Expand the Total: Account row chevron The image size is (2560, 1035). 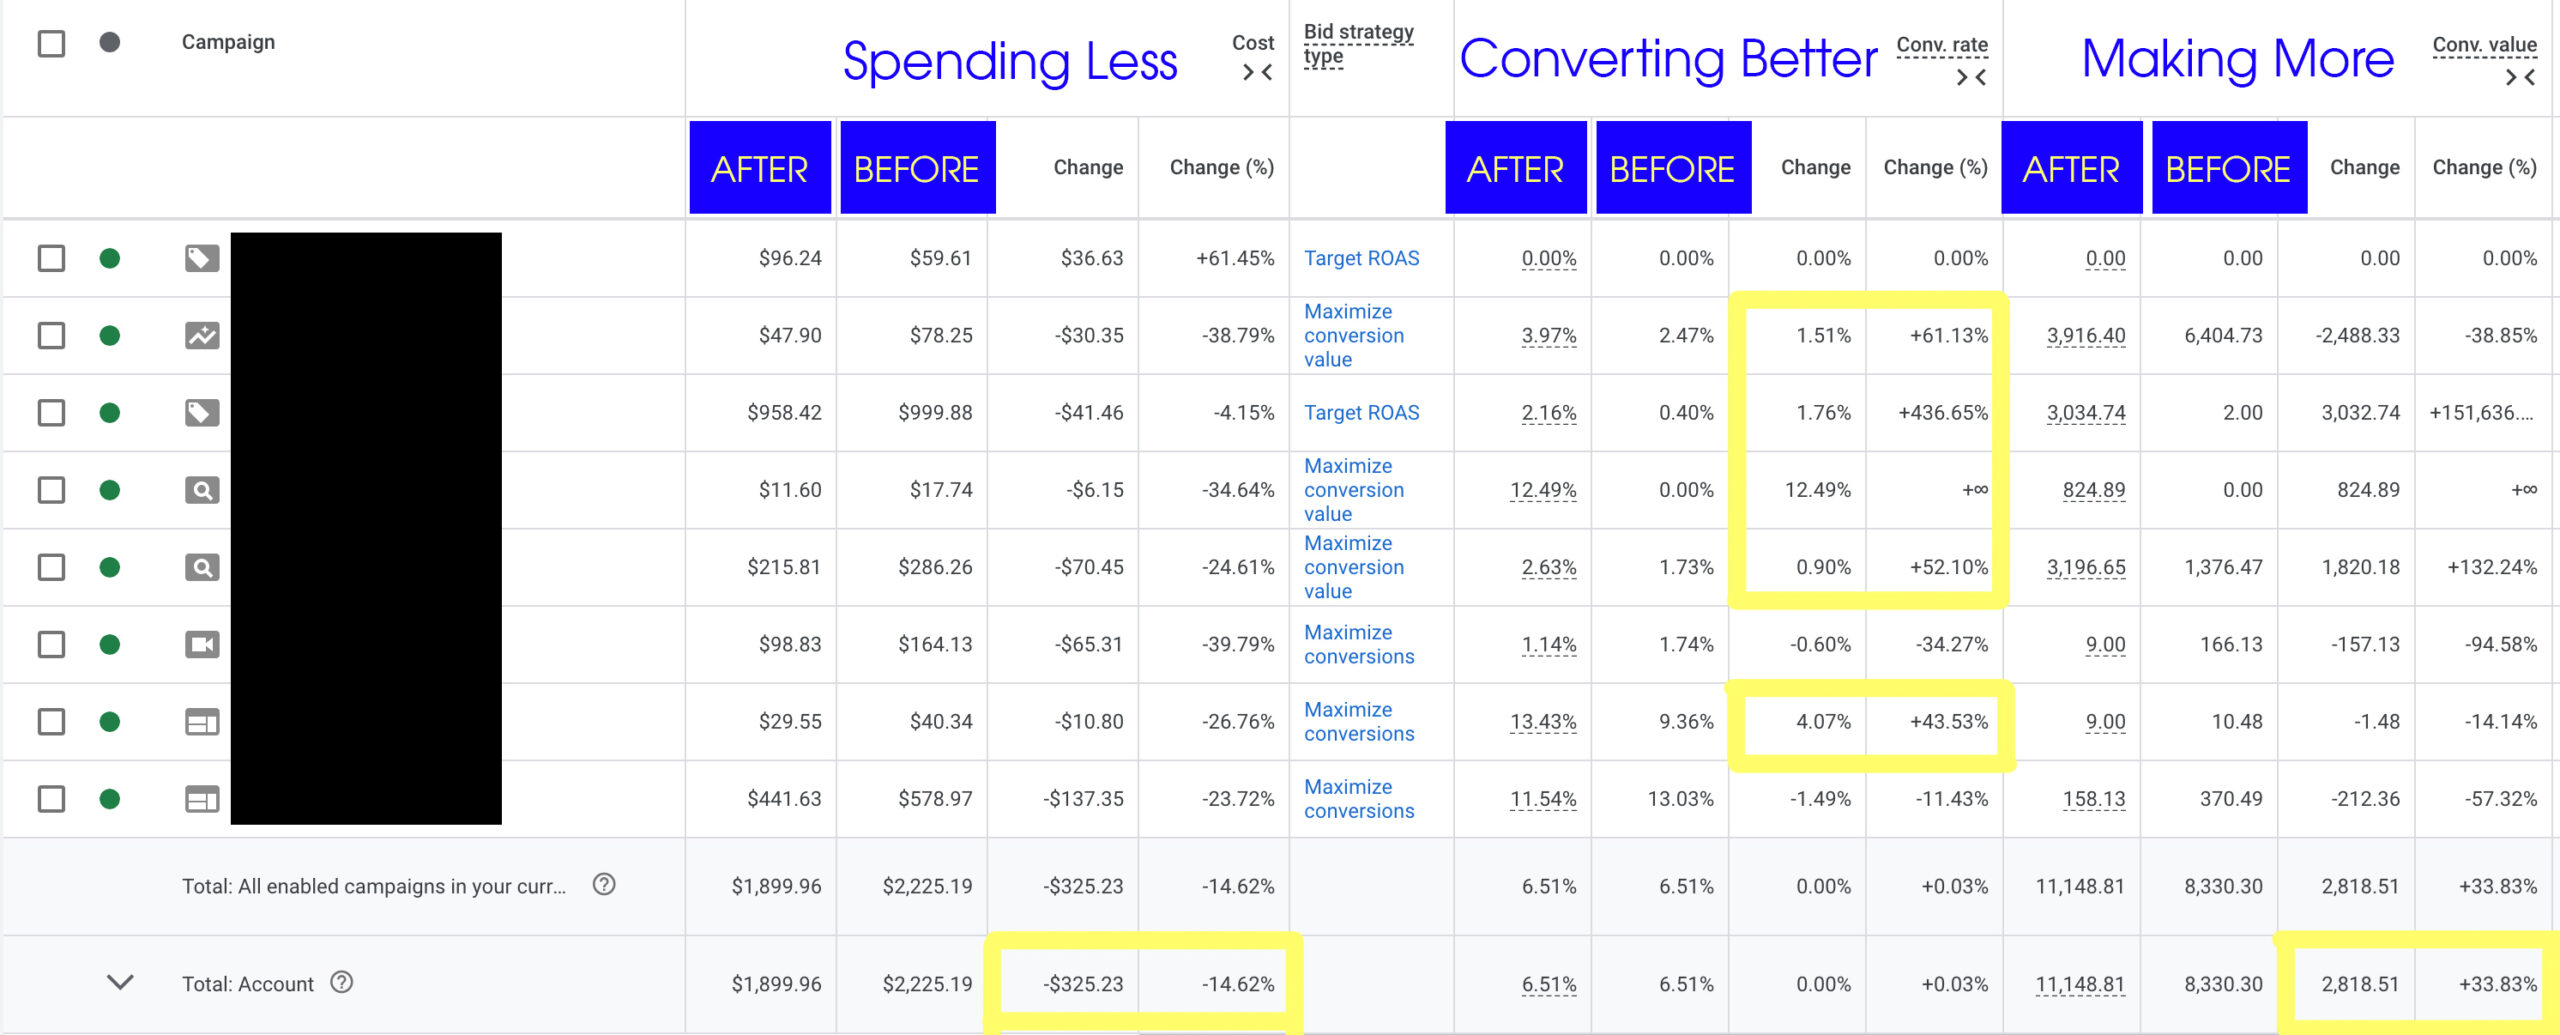click(120, 983)
